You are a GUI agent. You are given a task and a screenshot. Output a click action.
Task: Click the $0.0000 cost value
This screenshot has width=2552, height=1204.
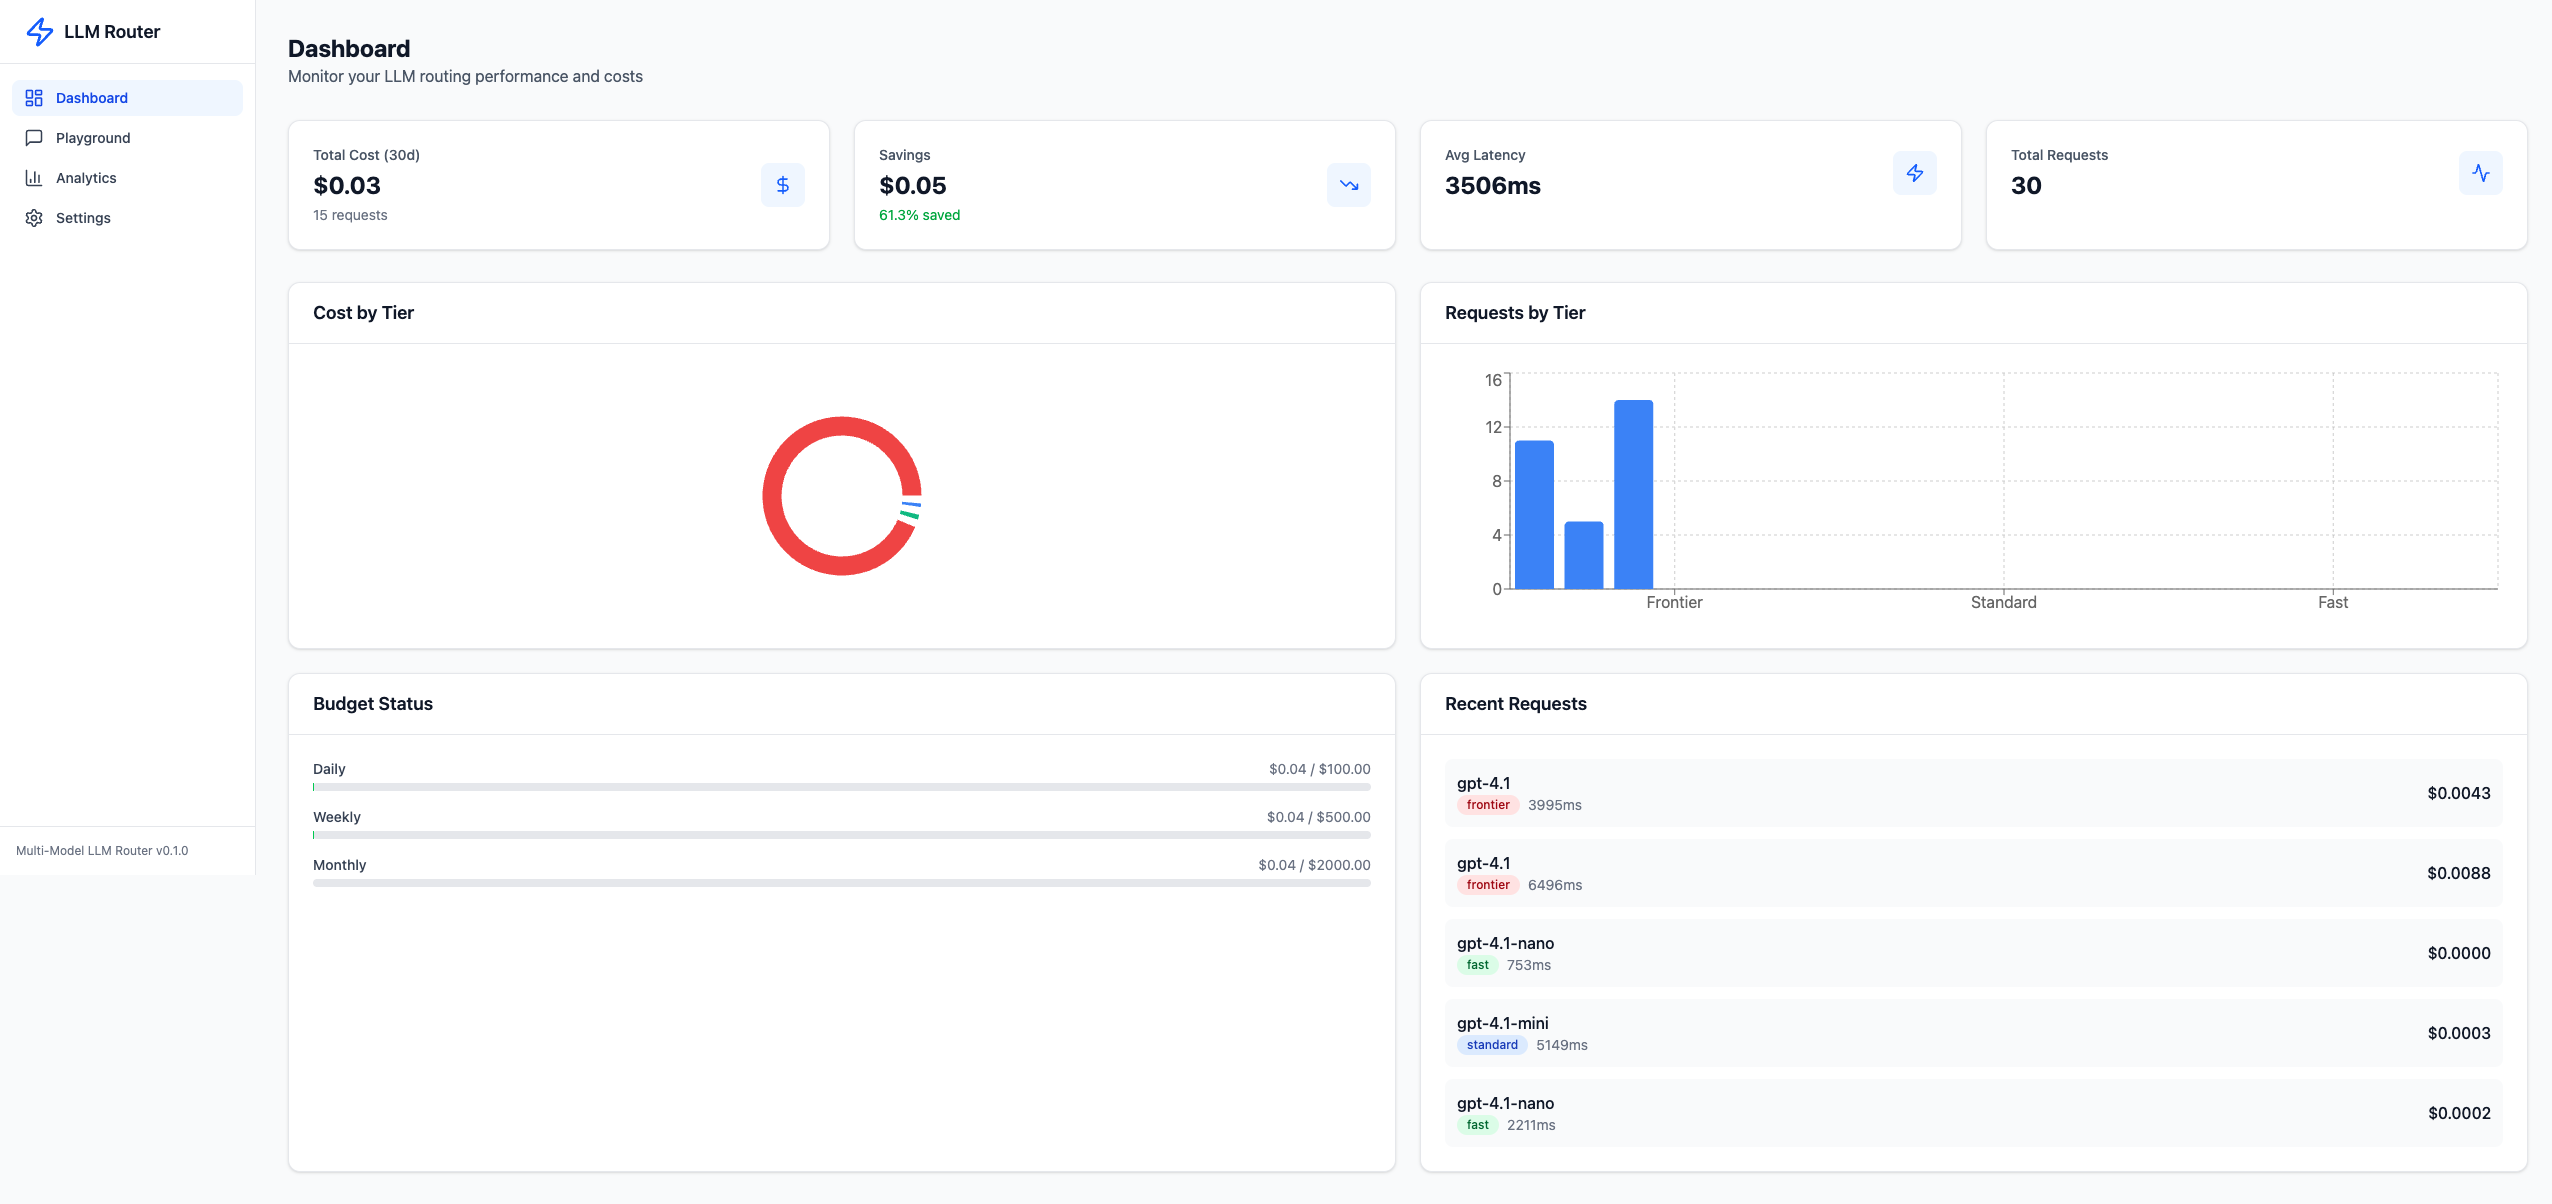(x=2459, y=953)
